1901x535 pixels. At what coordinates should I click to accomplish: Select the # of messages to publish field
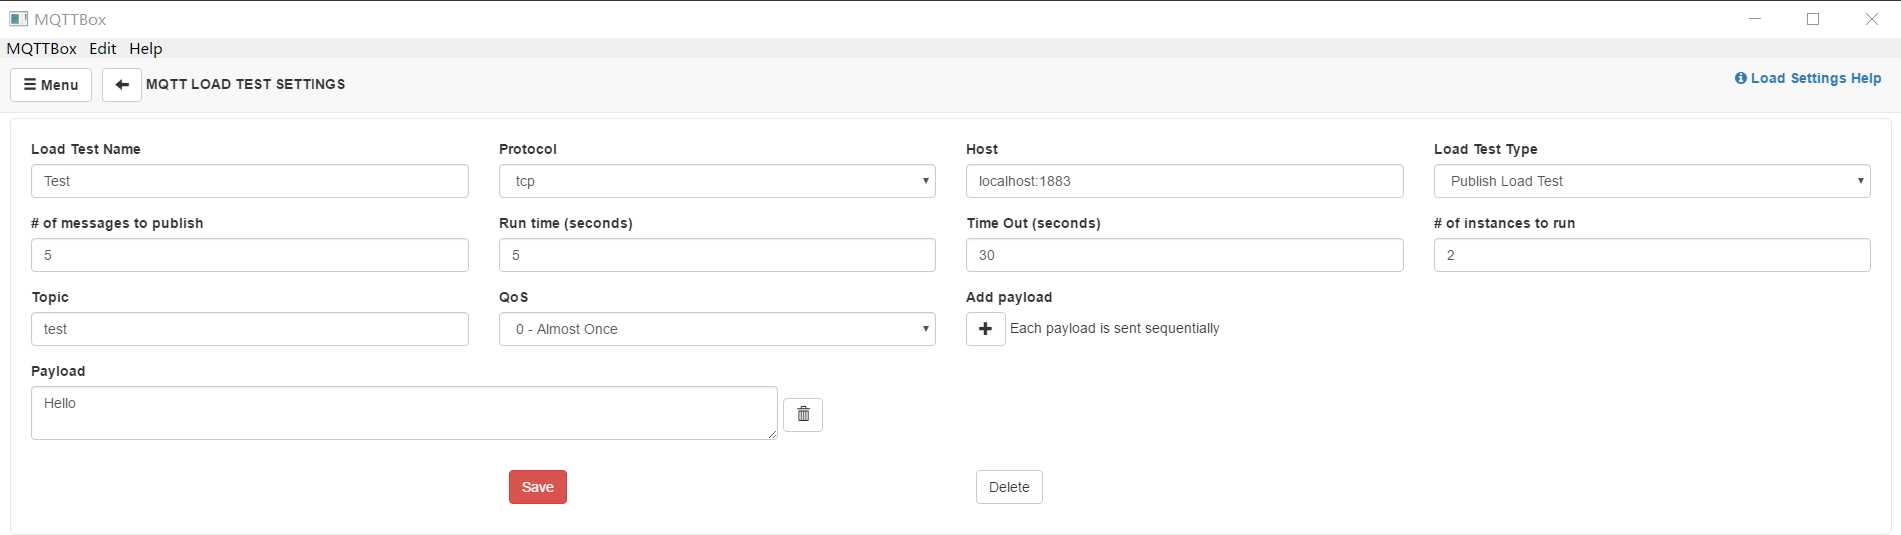click(250, 255)
